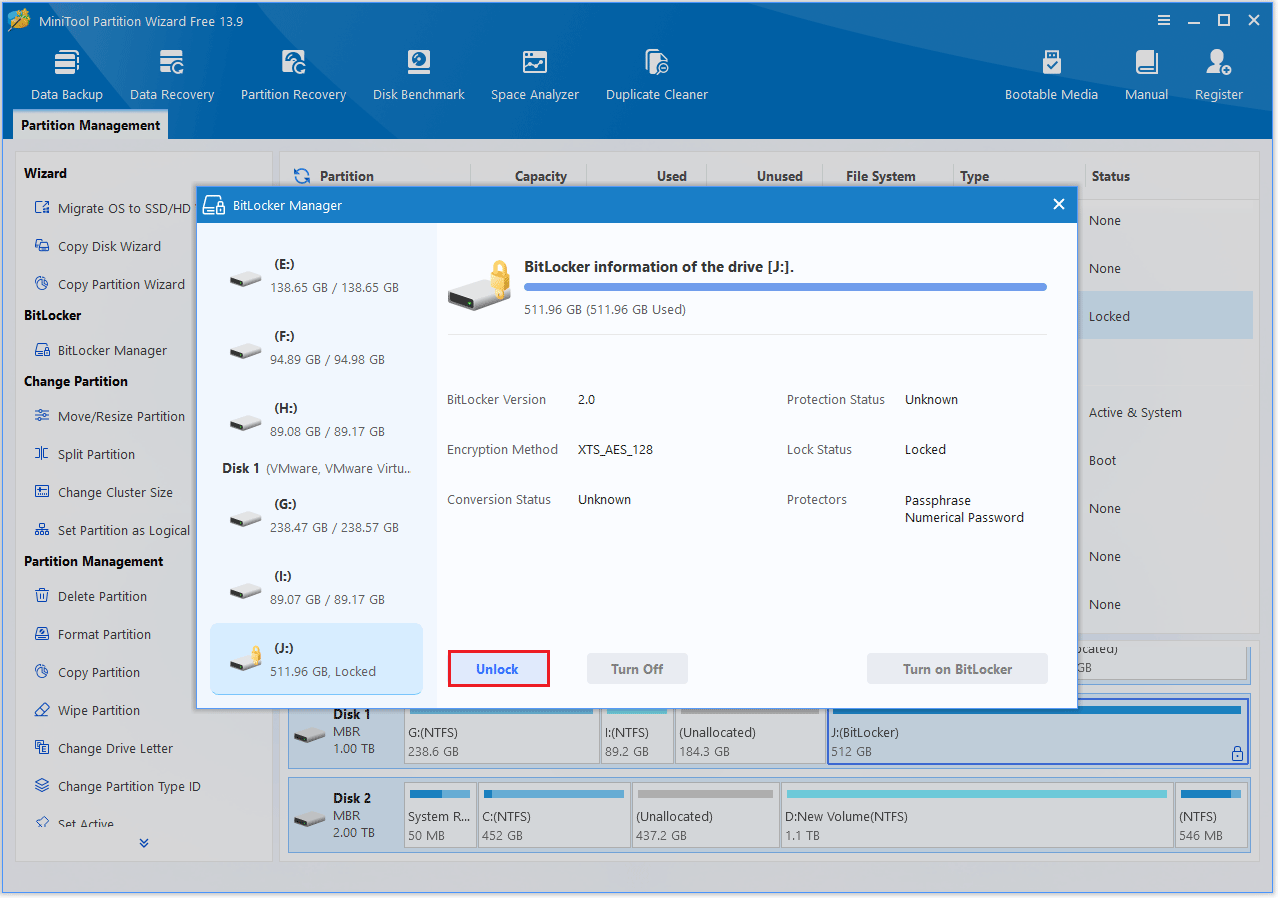Open Data Backup tool
Screen dimensions: 1280x899
67,75
